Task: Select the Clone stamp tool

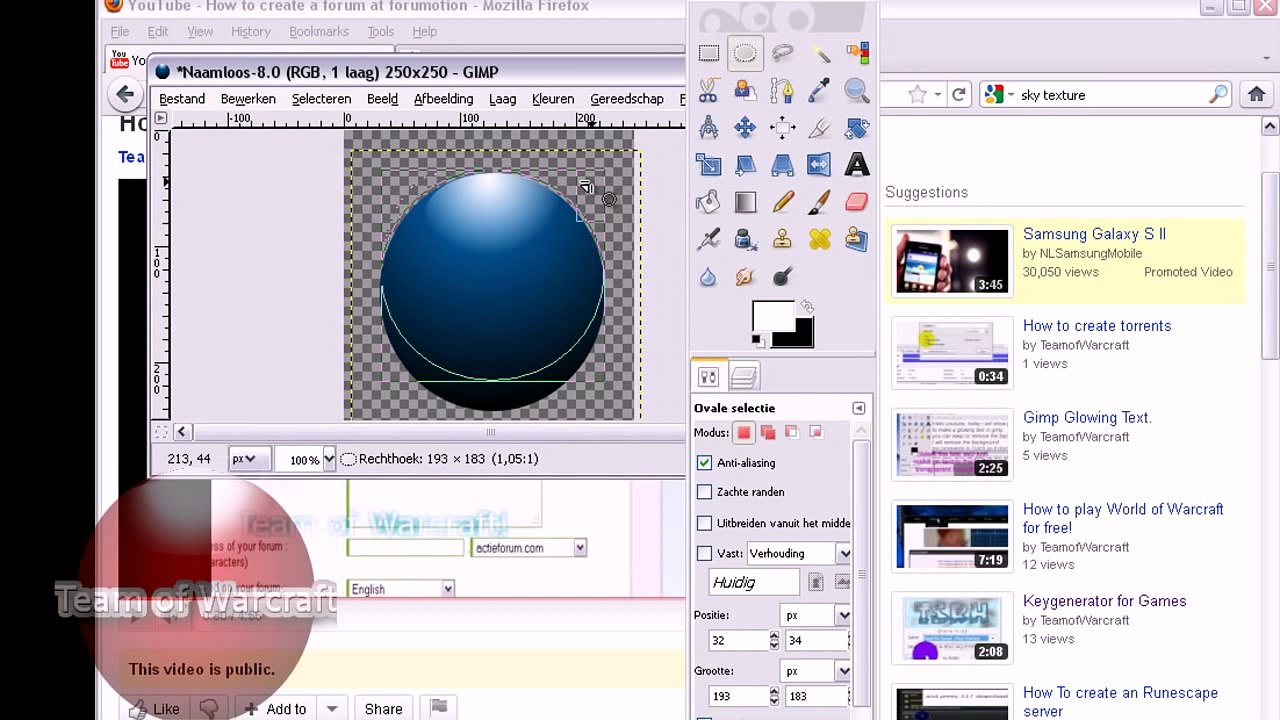Action: [x=782, y=239]
